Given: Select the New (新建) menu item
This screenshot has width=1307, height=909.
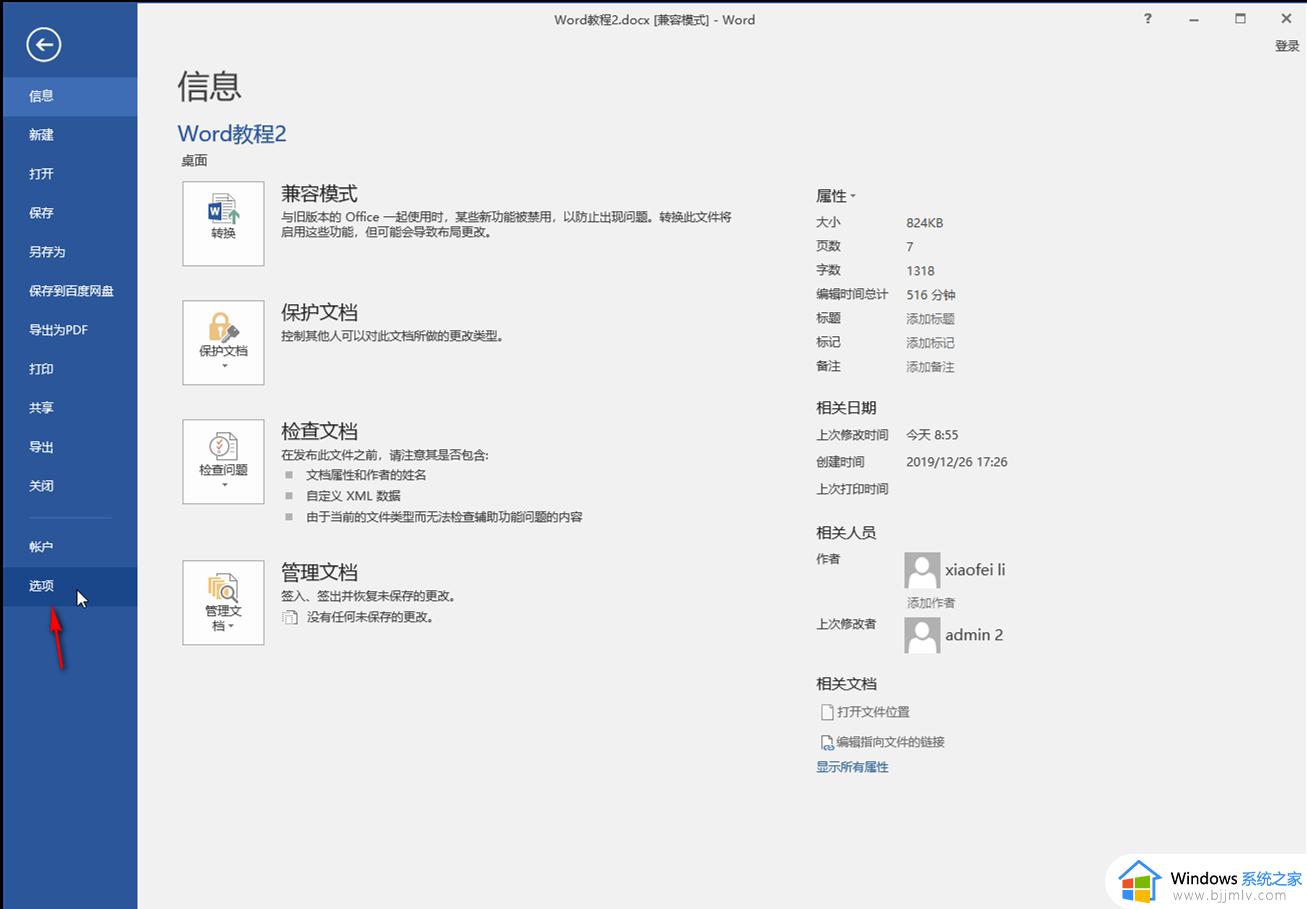Looking at the screenshot, I should point(69,135).
